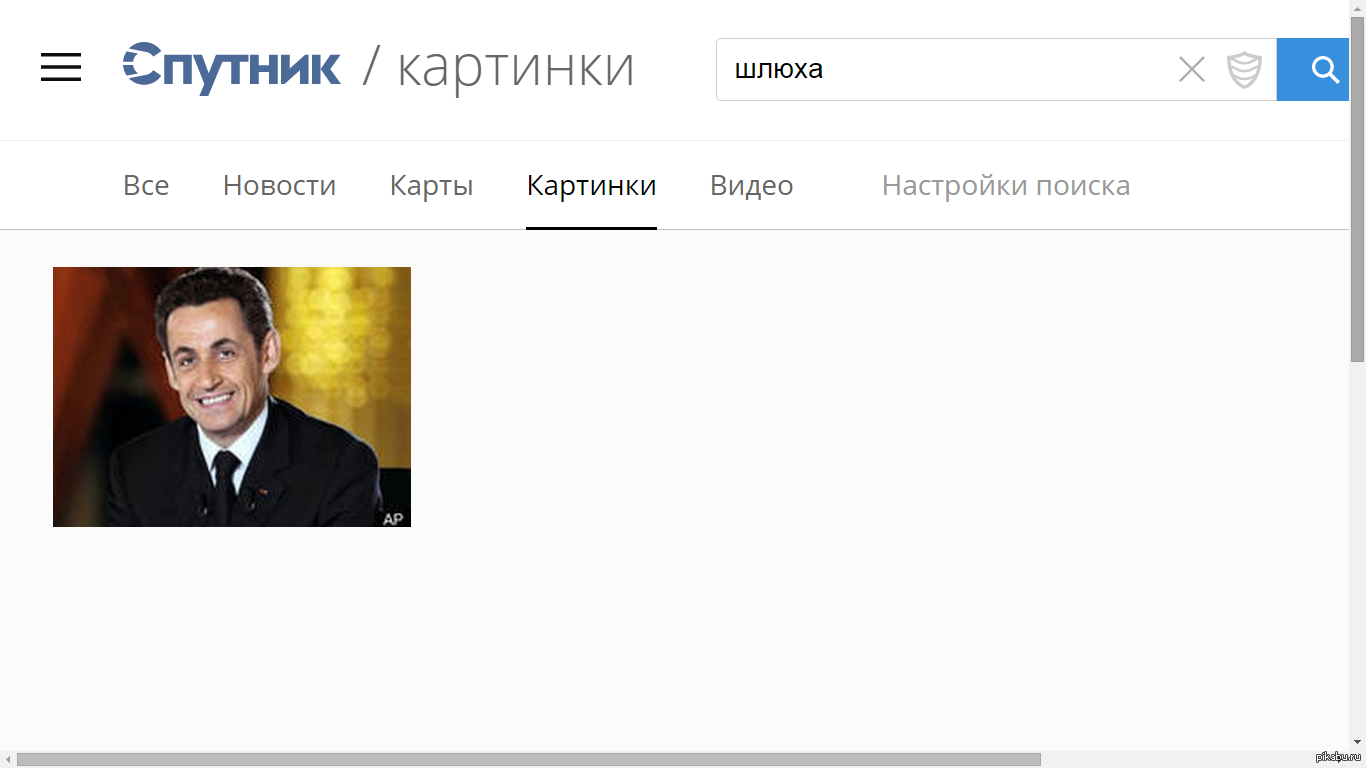Viewport: 1366px width, 768px height.
Task: Focus the search field containing the query
Action: coord(945,70)
